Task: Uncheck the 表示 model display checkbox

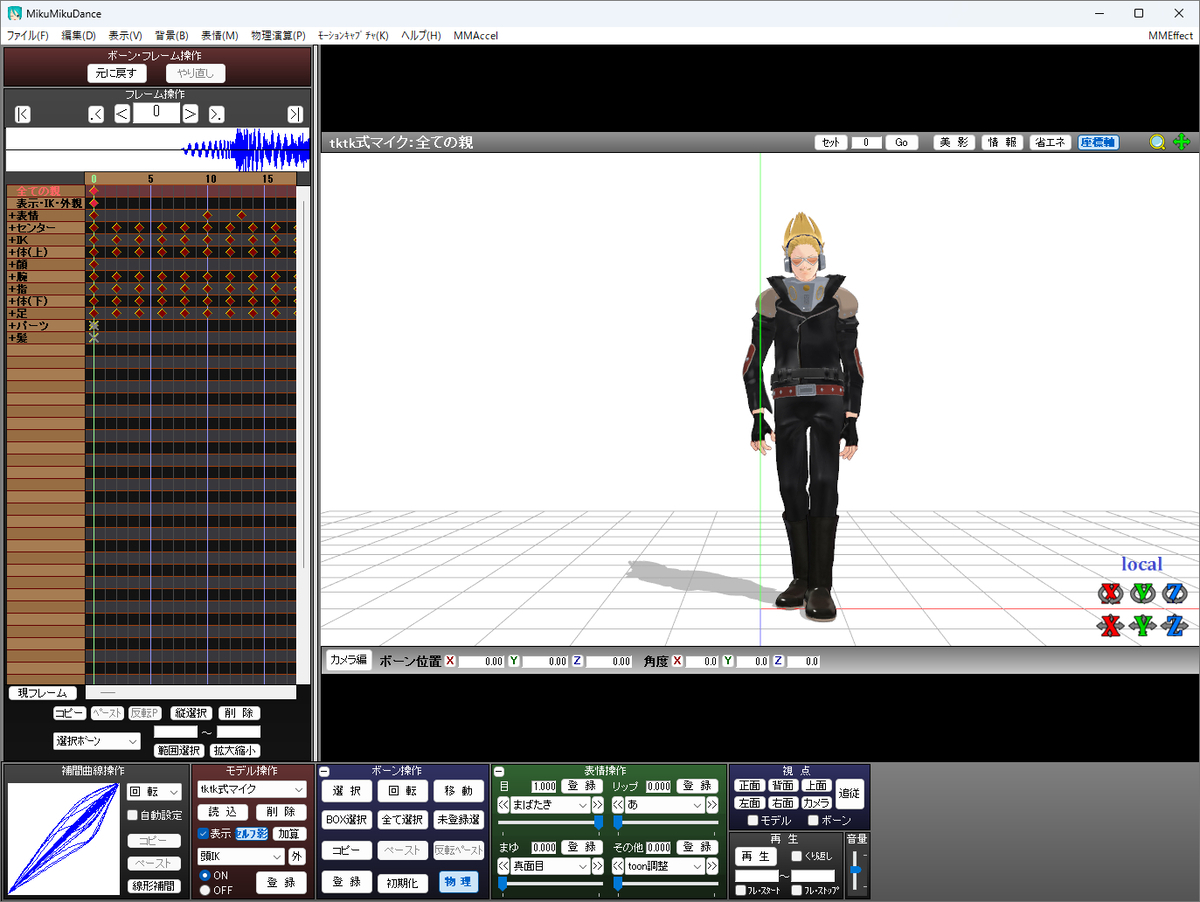Action: 203,834
